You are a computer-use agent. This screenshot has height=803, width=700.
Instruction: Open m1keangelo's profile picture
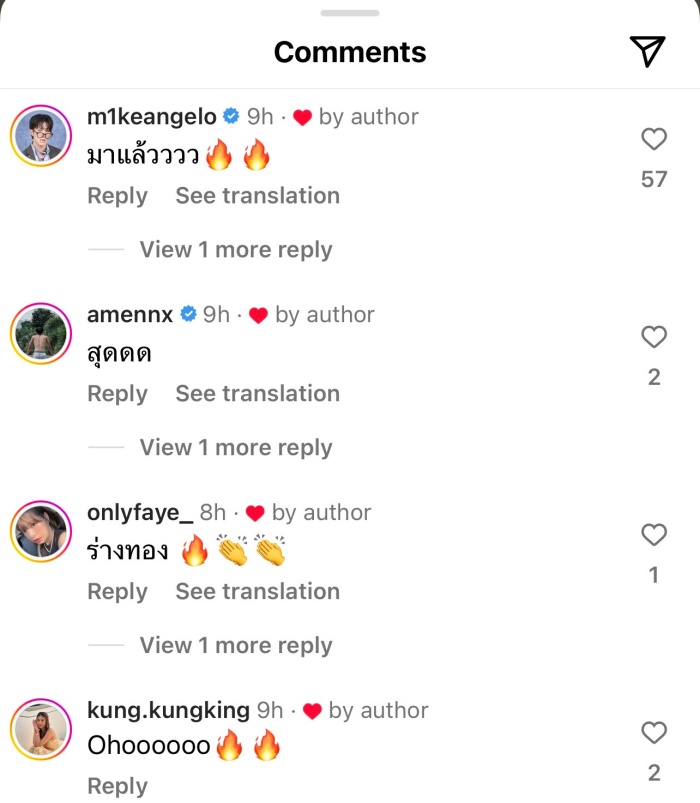(41, 135)
